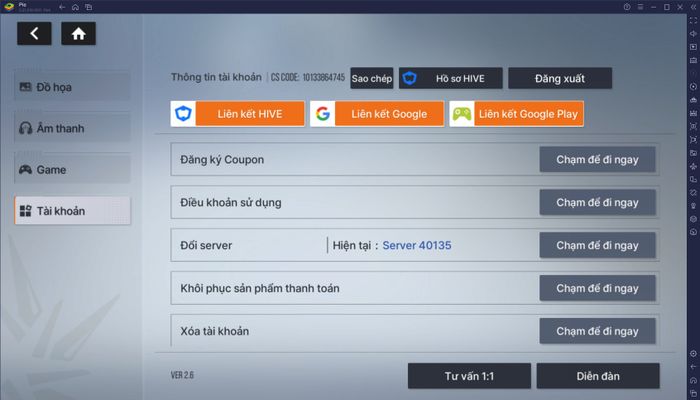The width and height of the screenshot is (700, 400).
Task: Open BlueStacks settings gear in side toolbar
Action: [693, 354]
